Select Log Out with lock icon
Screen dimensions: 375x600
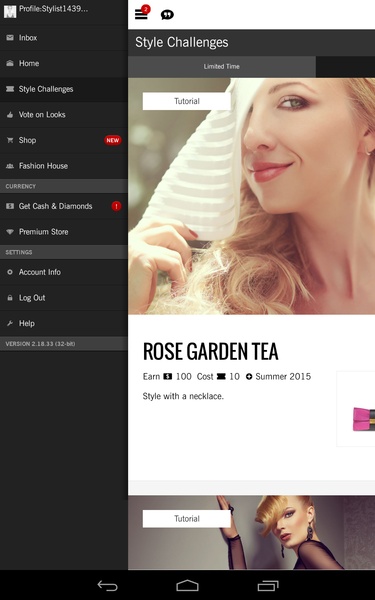(x=64, y=298)
